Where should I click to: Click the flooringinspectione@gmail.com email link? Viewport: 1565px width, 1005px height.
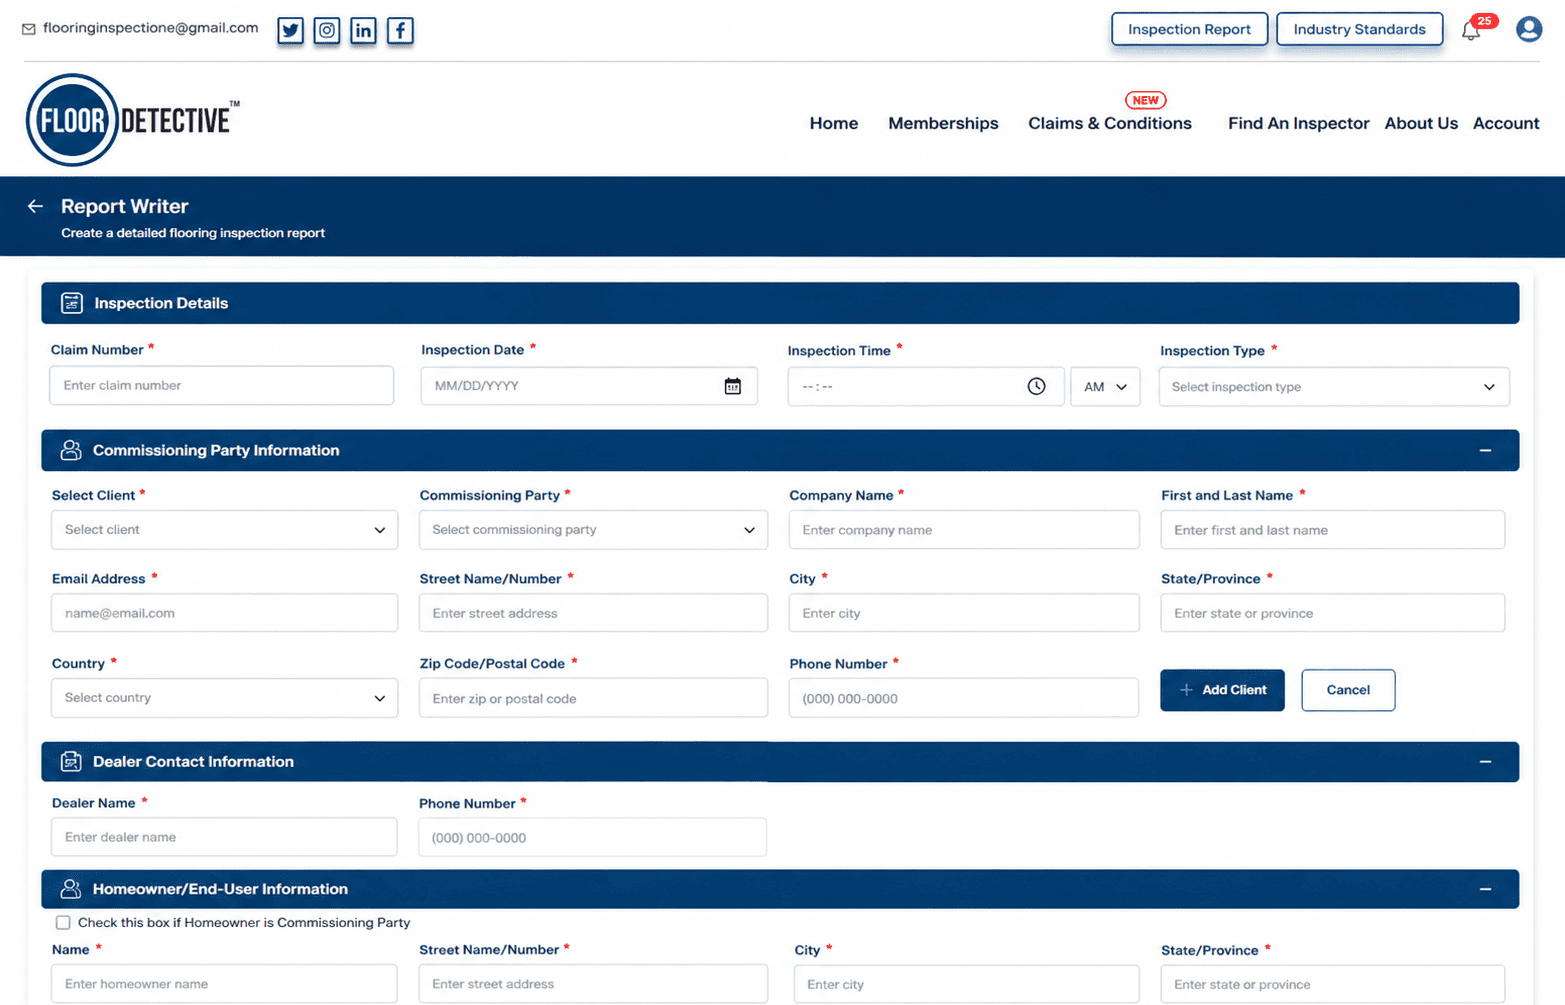click(150, 28)
